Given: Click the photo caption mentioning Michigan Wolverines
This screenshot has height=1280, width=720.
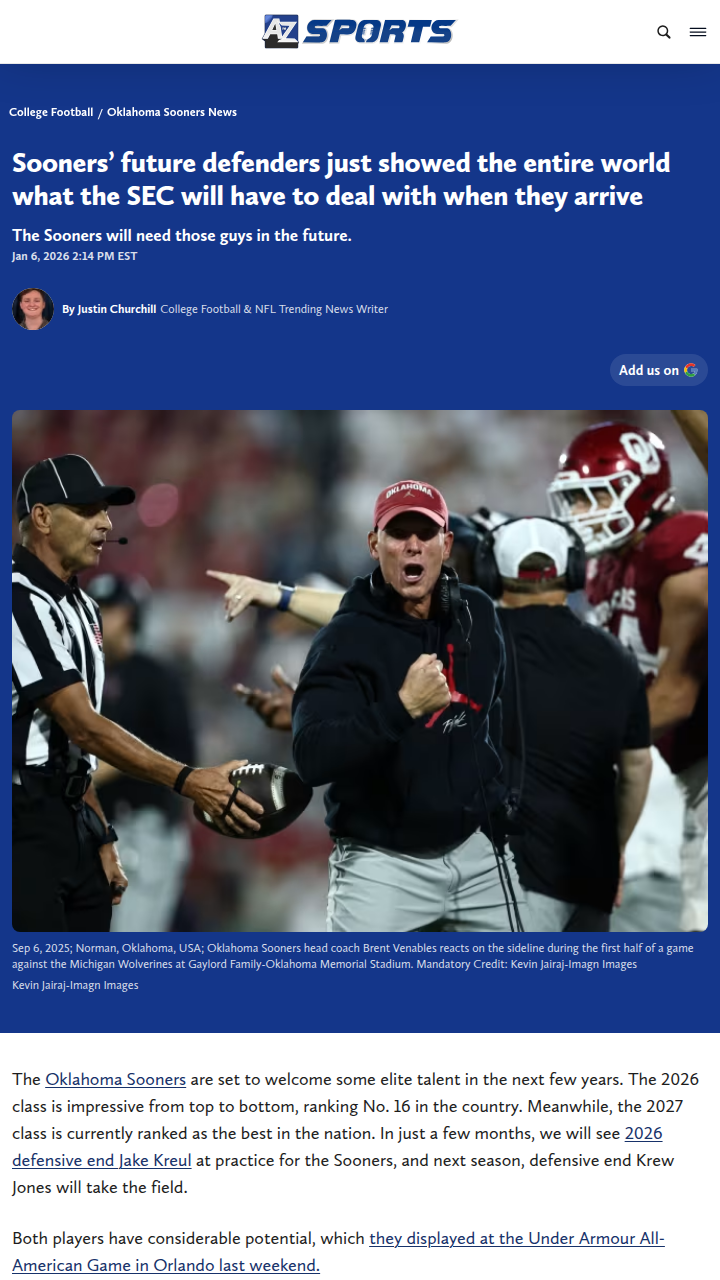Looking at the screenshot, I should (x=352, y=956).
